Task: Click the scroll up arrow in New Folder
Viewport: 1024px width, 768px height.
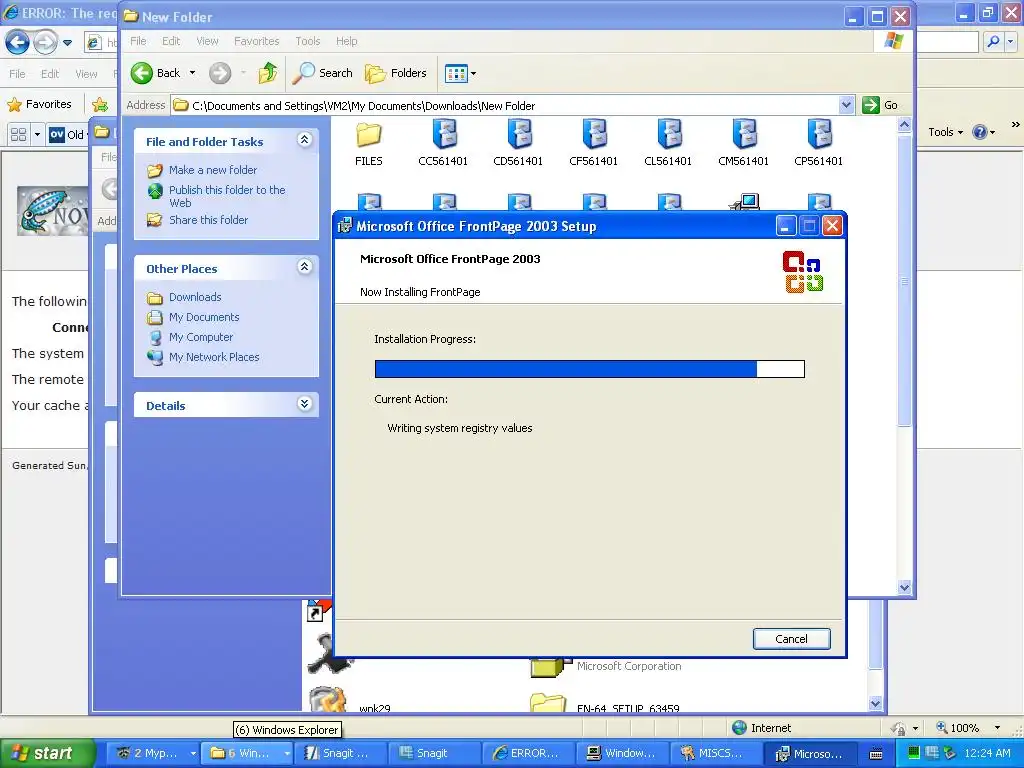Action: pyautogui.click(x=904, y=124)
